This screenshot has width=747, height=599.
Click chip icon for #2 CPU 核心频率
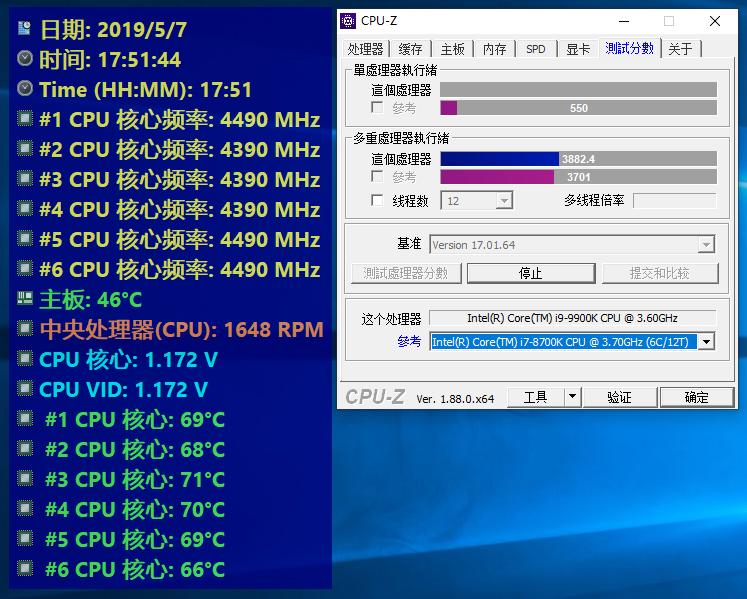(25, 148)
